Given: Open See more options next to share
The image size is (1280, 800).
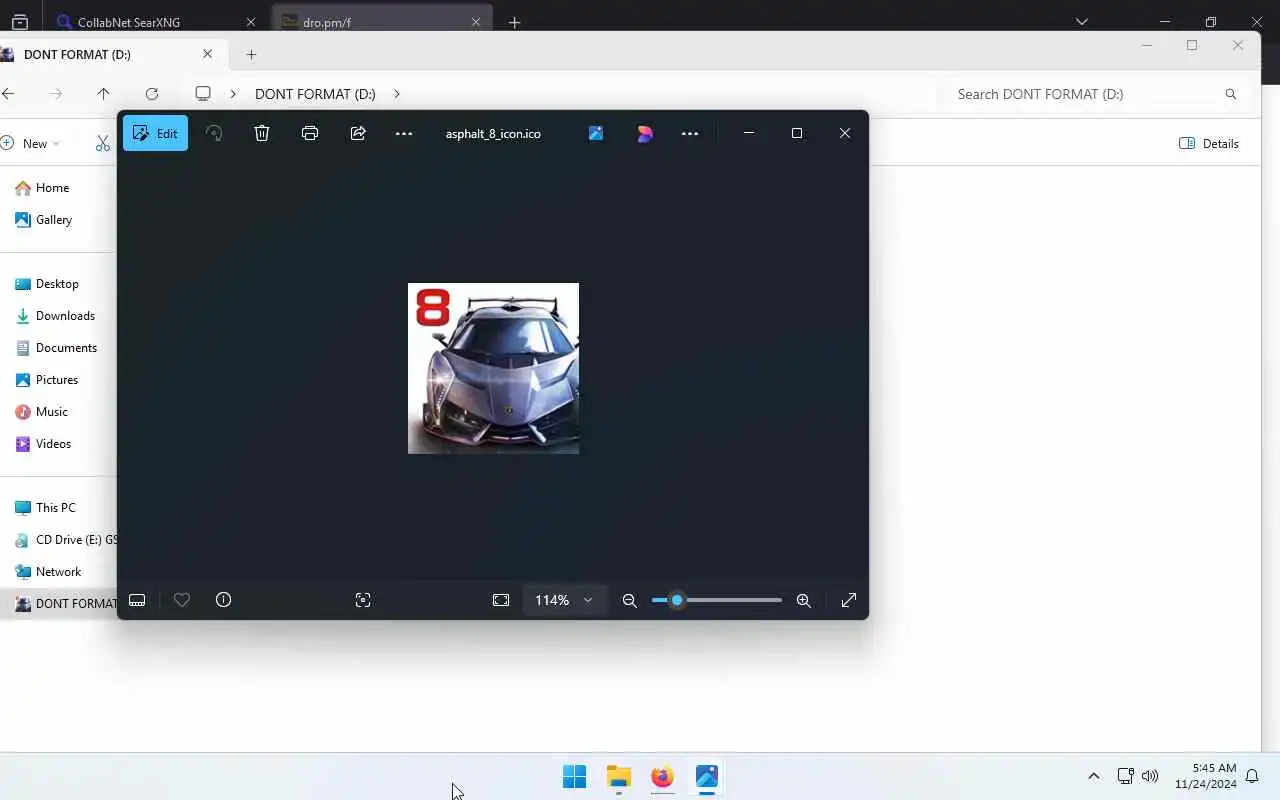Looking at the screenshot, I should coord(404,133).
